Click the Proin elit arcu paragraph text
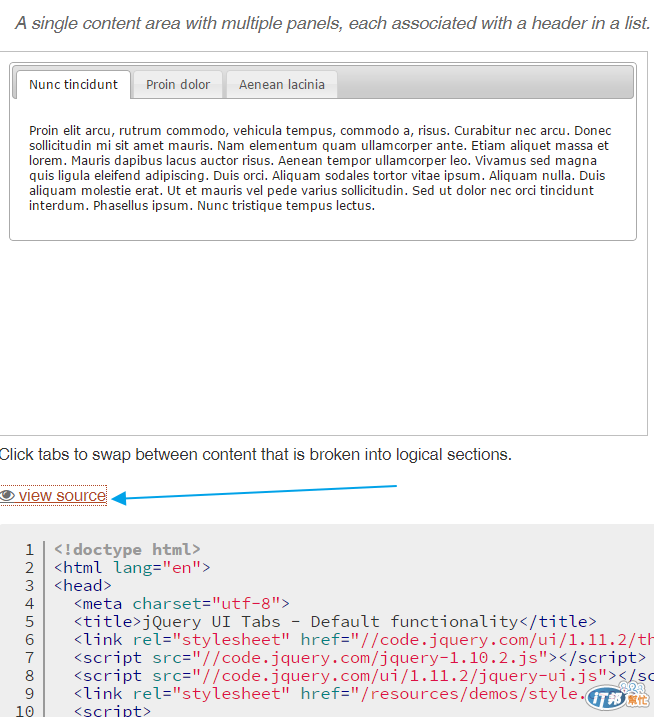 (x=320, y=168)
